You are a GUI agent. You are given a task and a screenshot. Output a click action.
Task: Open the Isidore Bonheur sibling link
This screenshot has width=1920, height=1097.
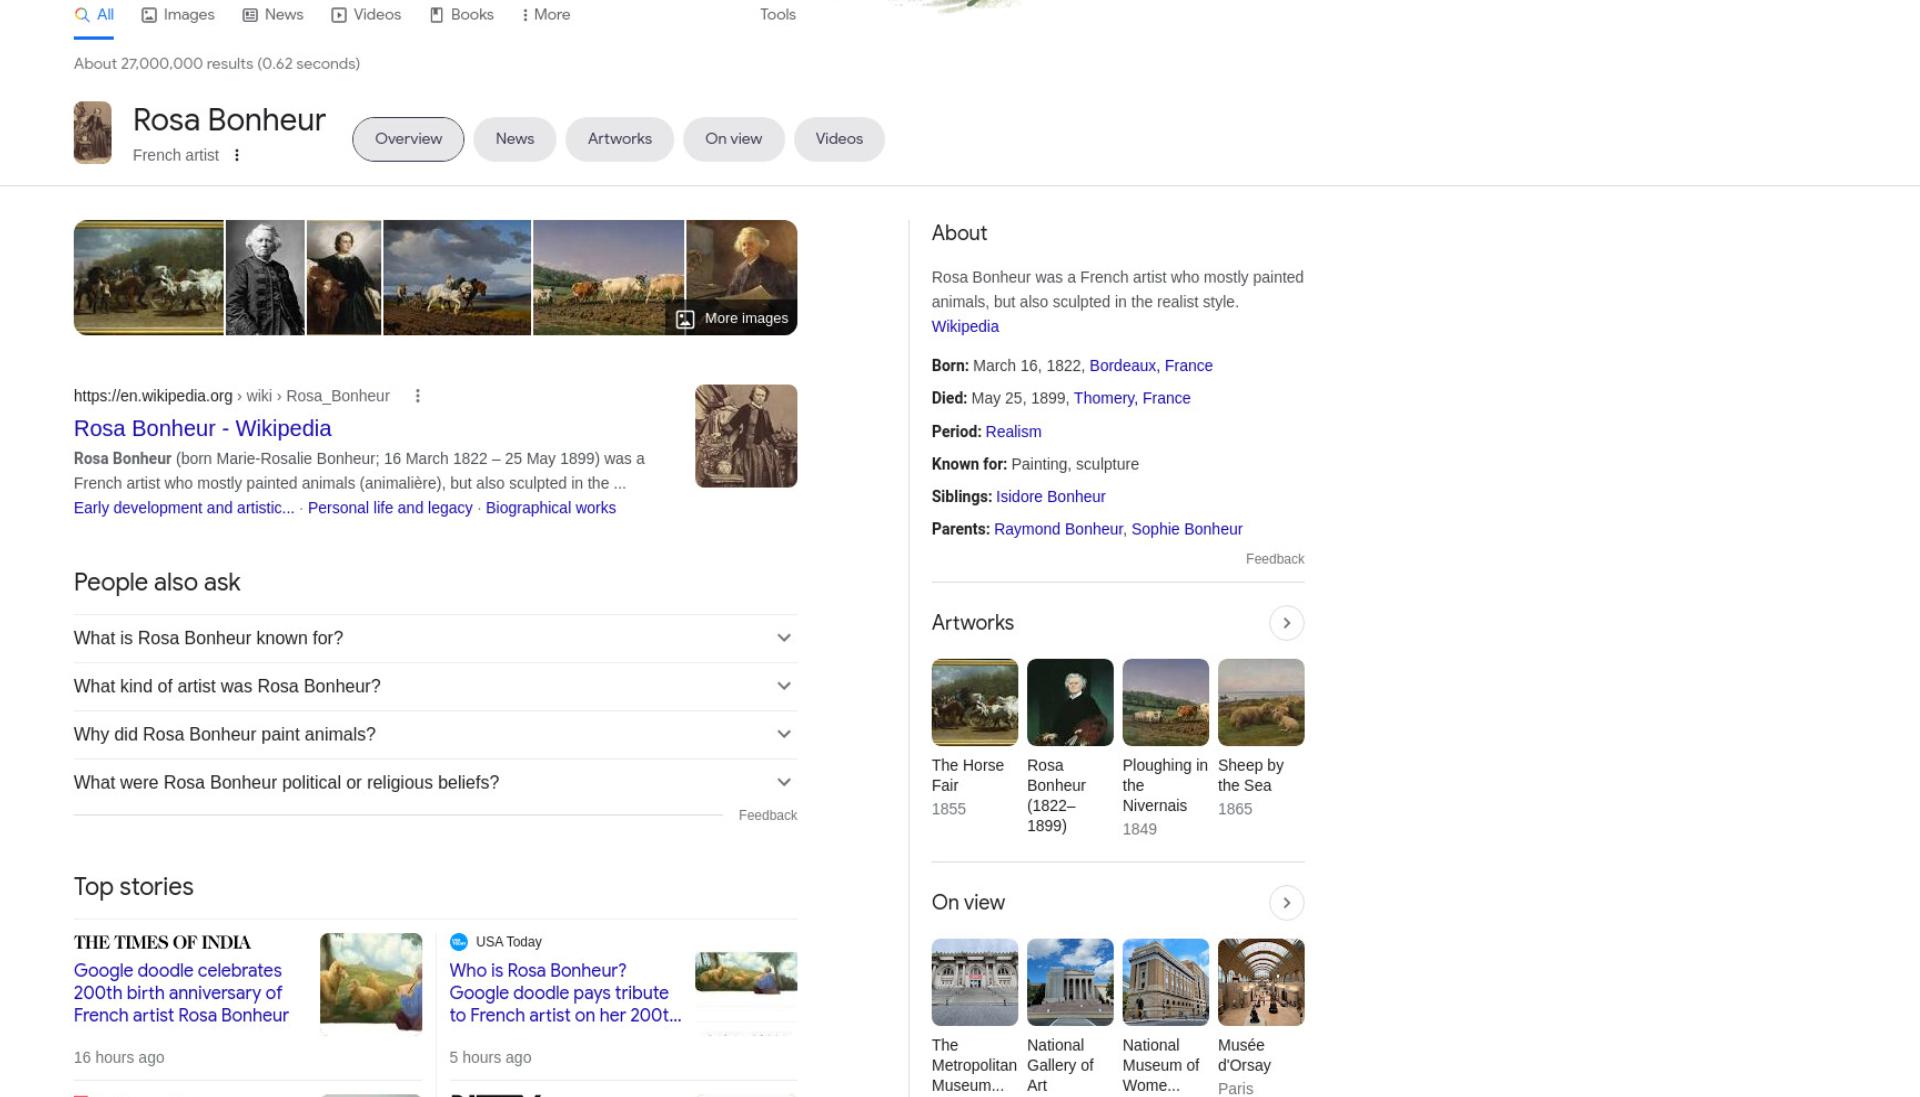click(x=1050, y=497)
